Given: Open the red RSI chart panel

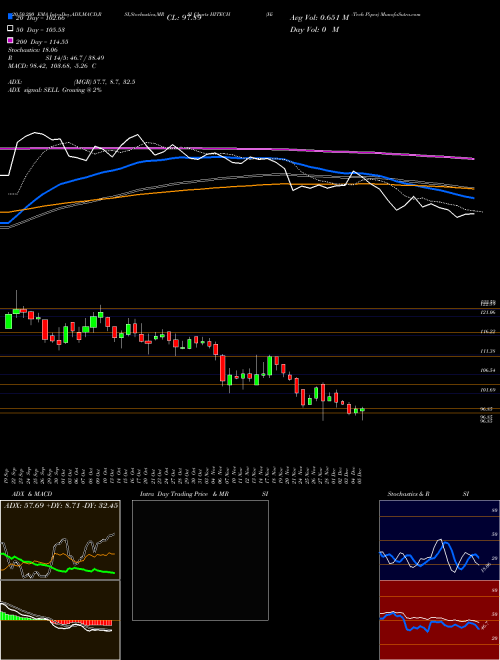Looking at the screenshot, I should point(439,620).
